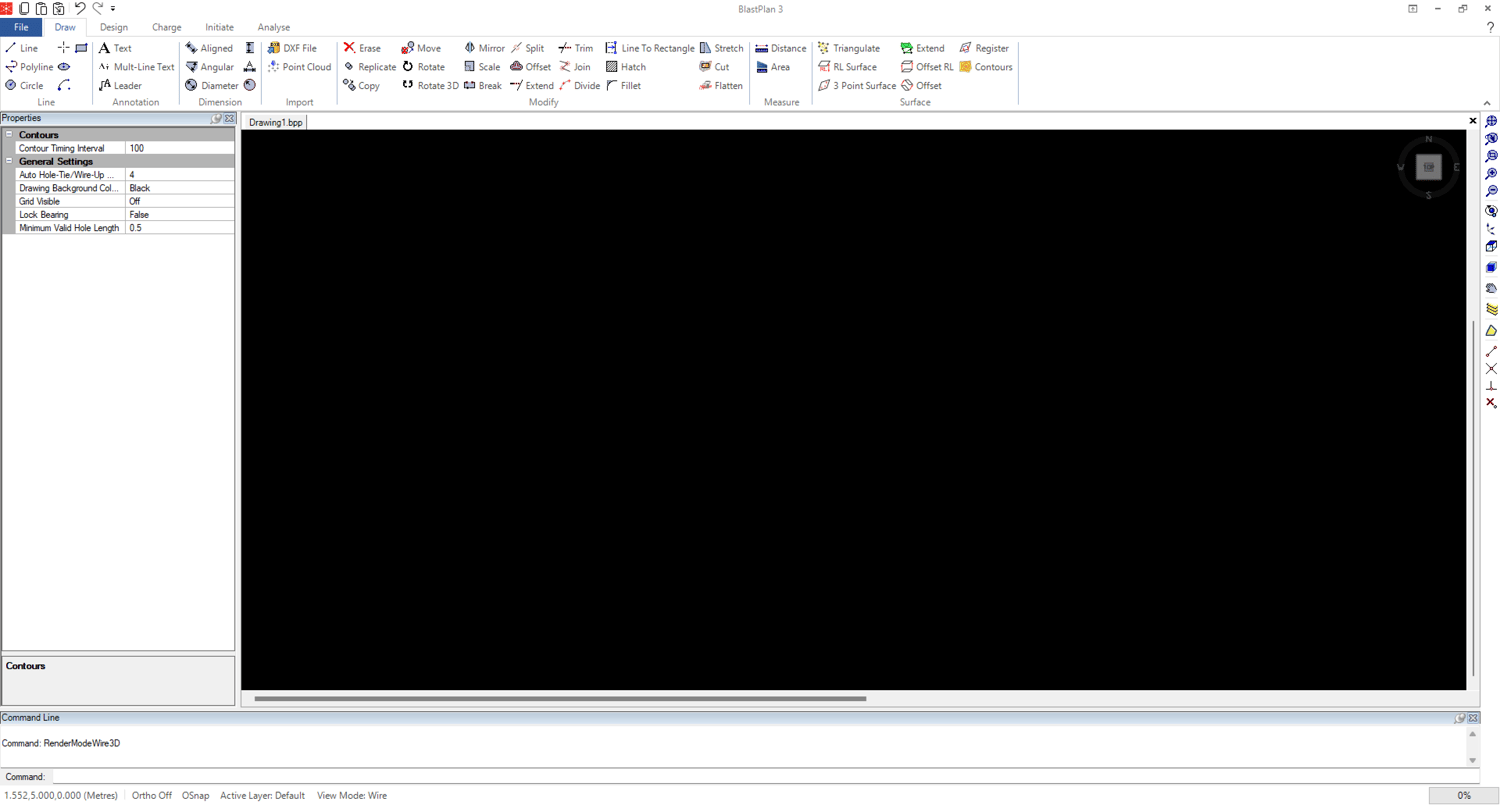Create a Triangulate surface
Viewport: 1500px width, 805px height.
point(849,48)
